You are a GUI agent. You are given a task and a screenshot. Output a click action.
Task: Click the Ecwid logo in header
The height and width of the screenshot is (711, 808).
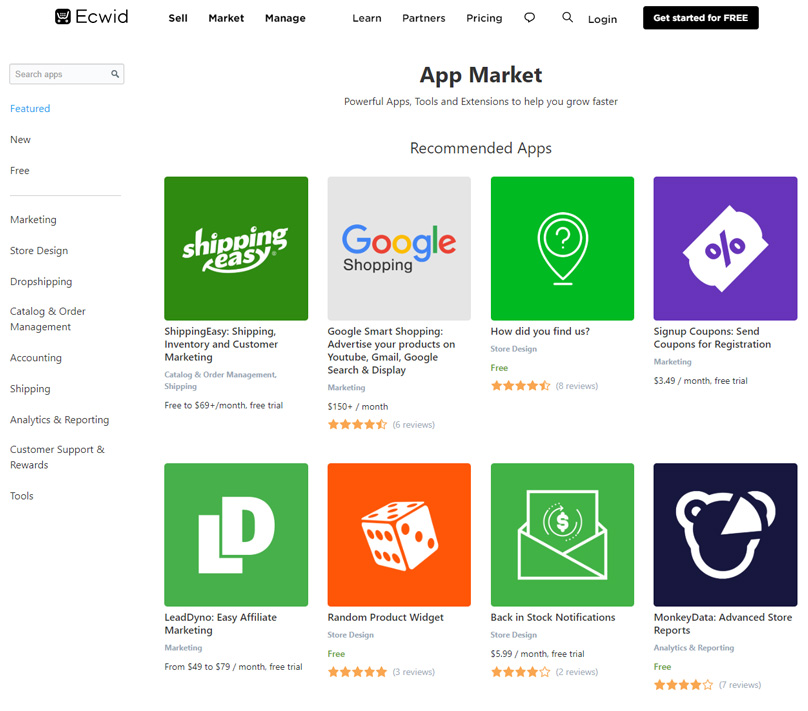[x=91, y=17]
